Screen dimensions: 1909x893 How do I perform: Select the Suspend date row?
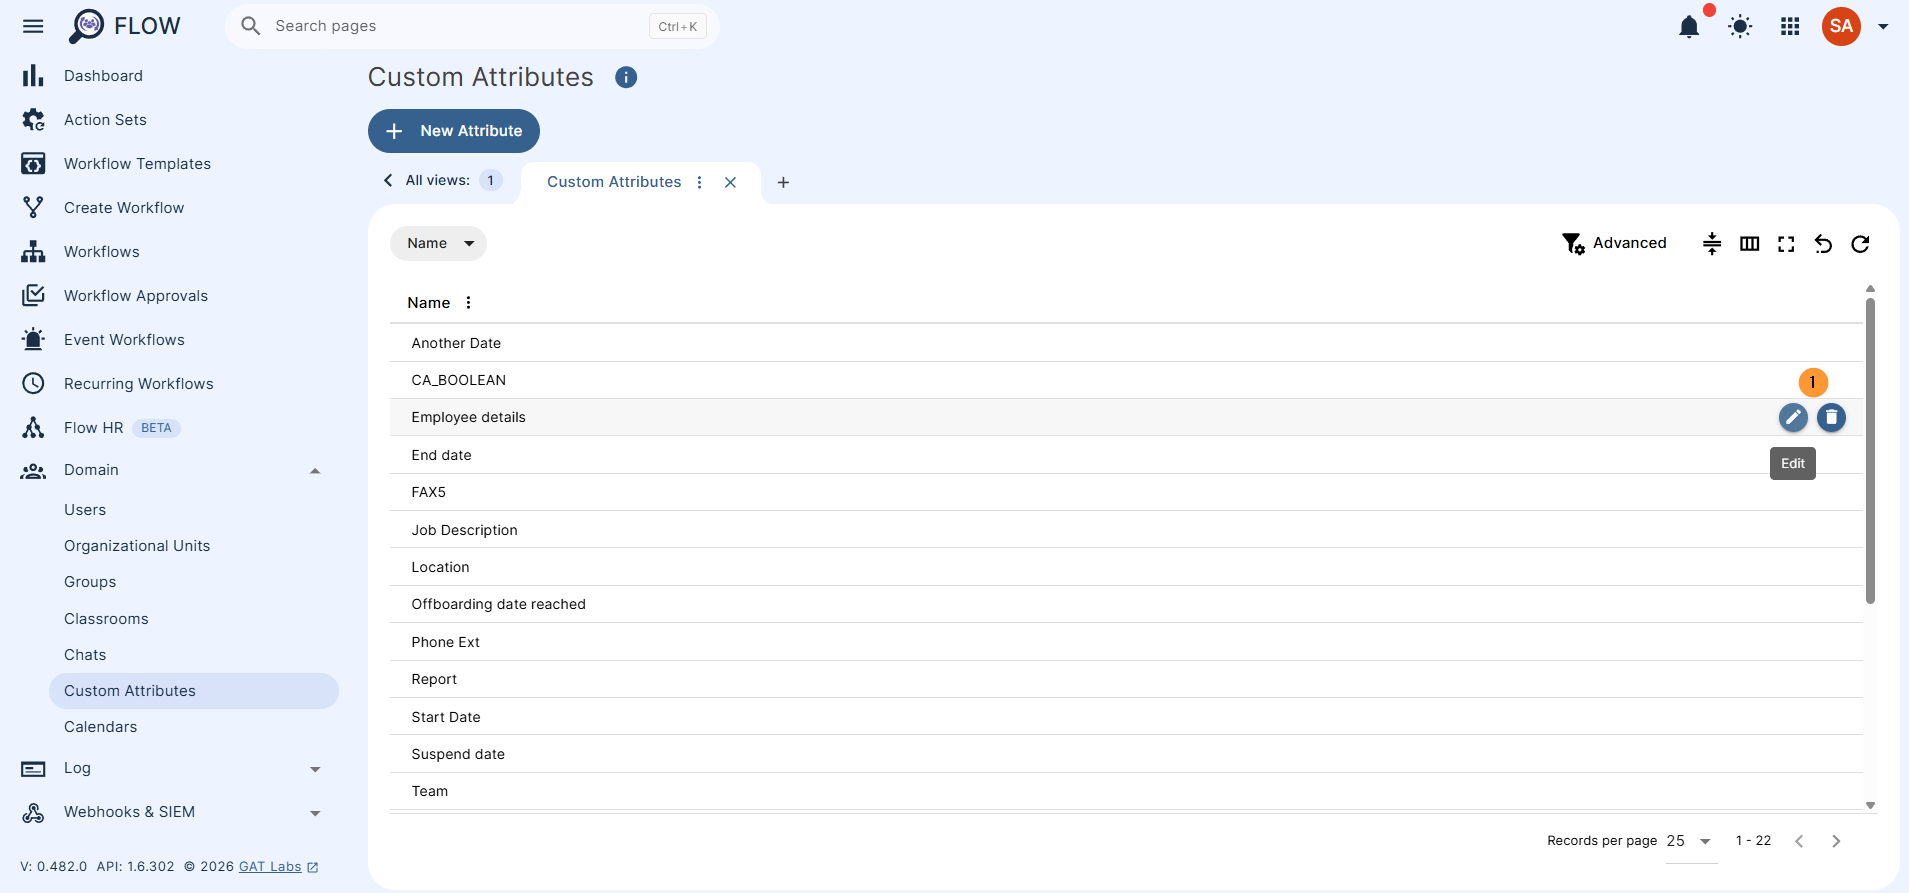click(x=1126, y=754)
